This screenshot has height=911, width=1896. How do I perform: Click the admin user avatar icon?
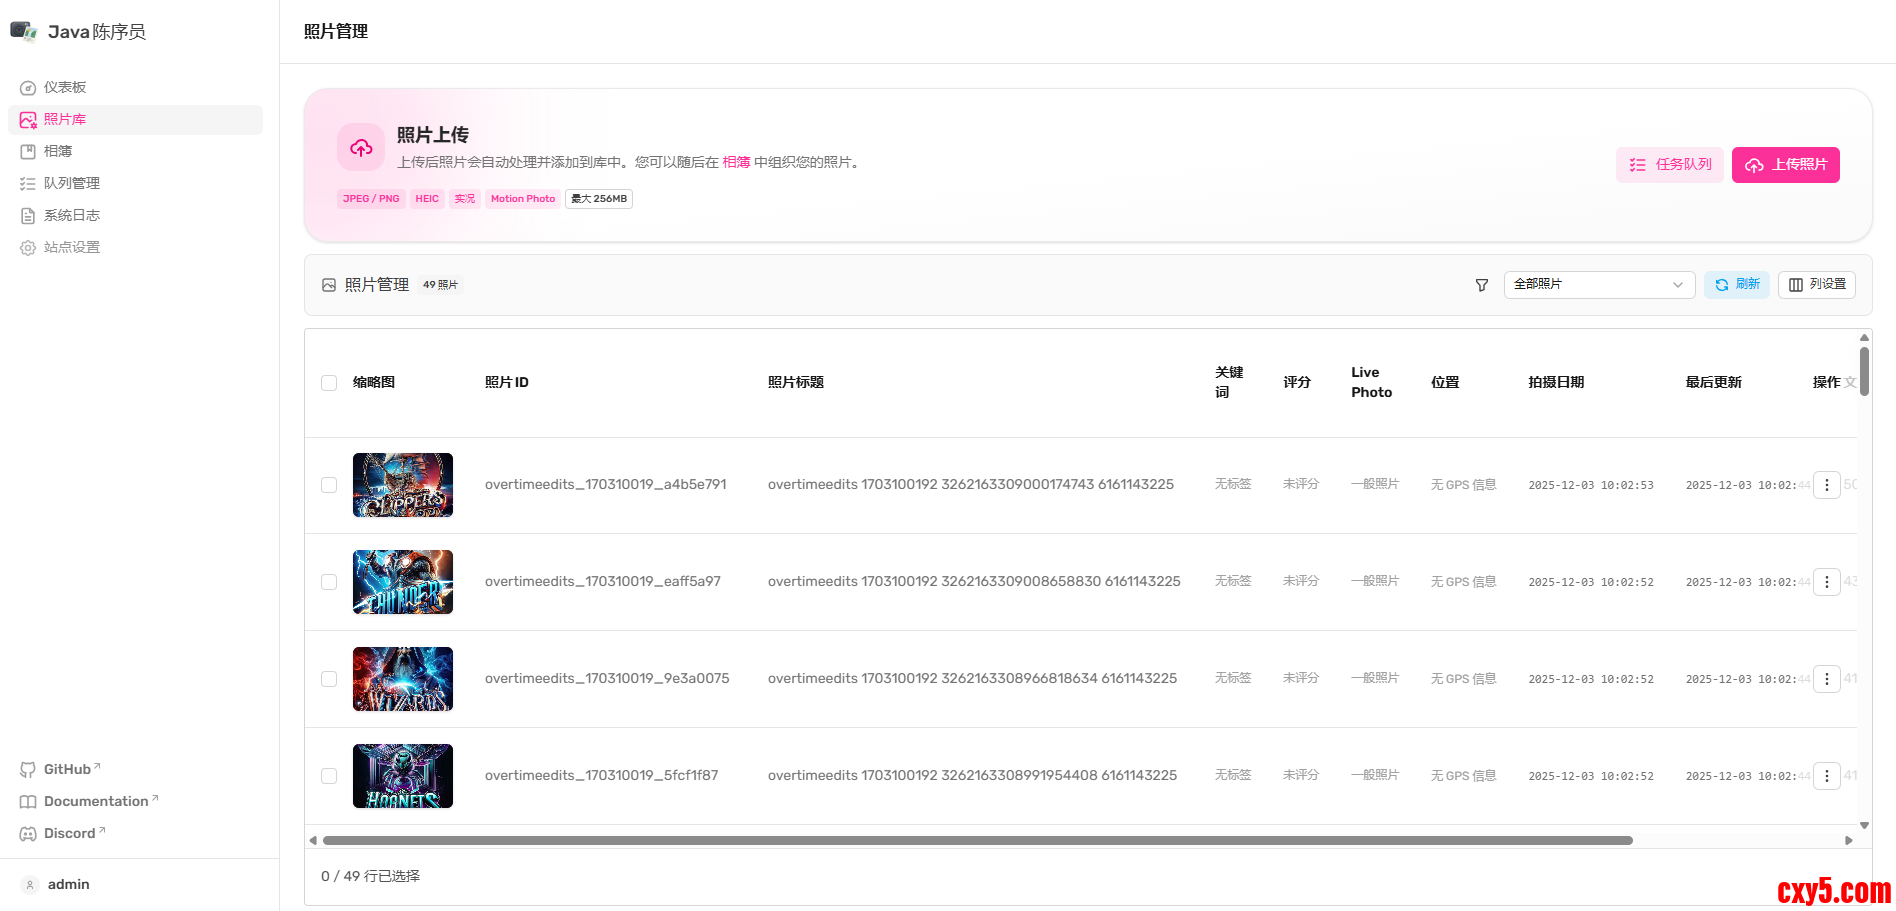click(x=30, y=885)
